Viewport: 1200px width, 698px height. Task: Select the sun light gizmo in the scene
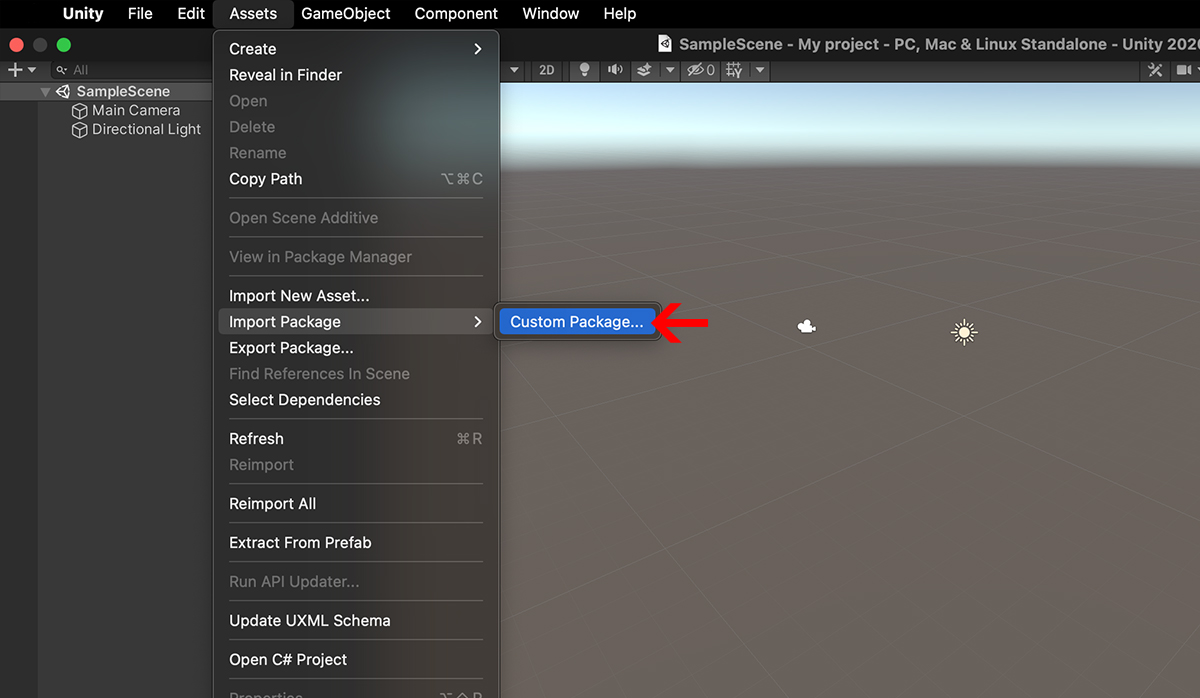click(963, 333)
